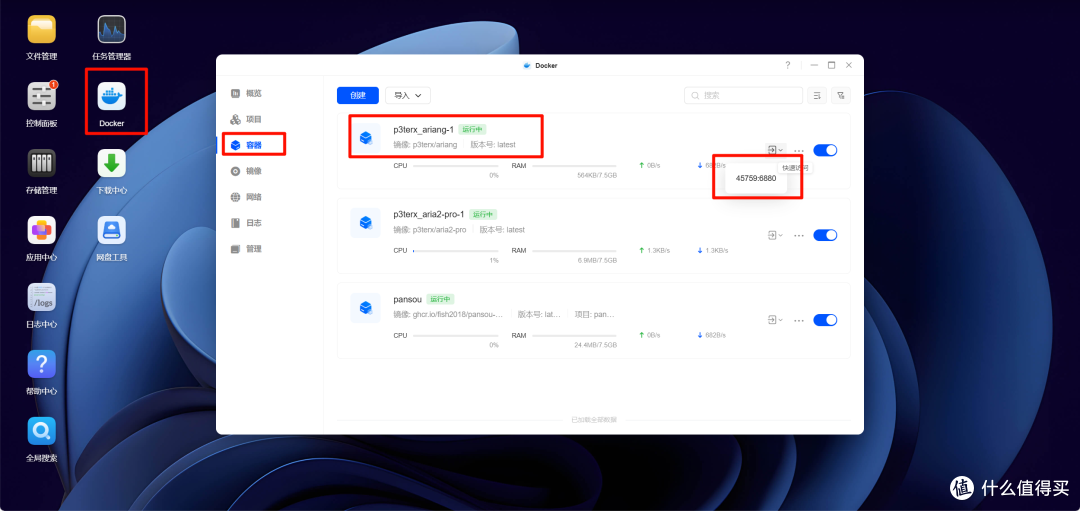1080x511 pixels.
Task: Open the 文件管理 desktop icon
Action: (x=41, y=30)
